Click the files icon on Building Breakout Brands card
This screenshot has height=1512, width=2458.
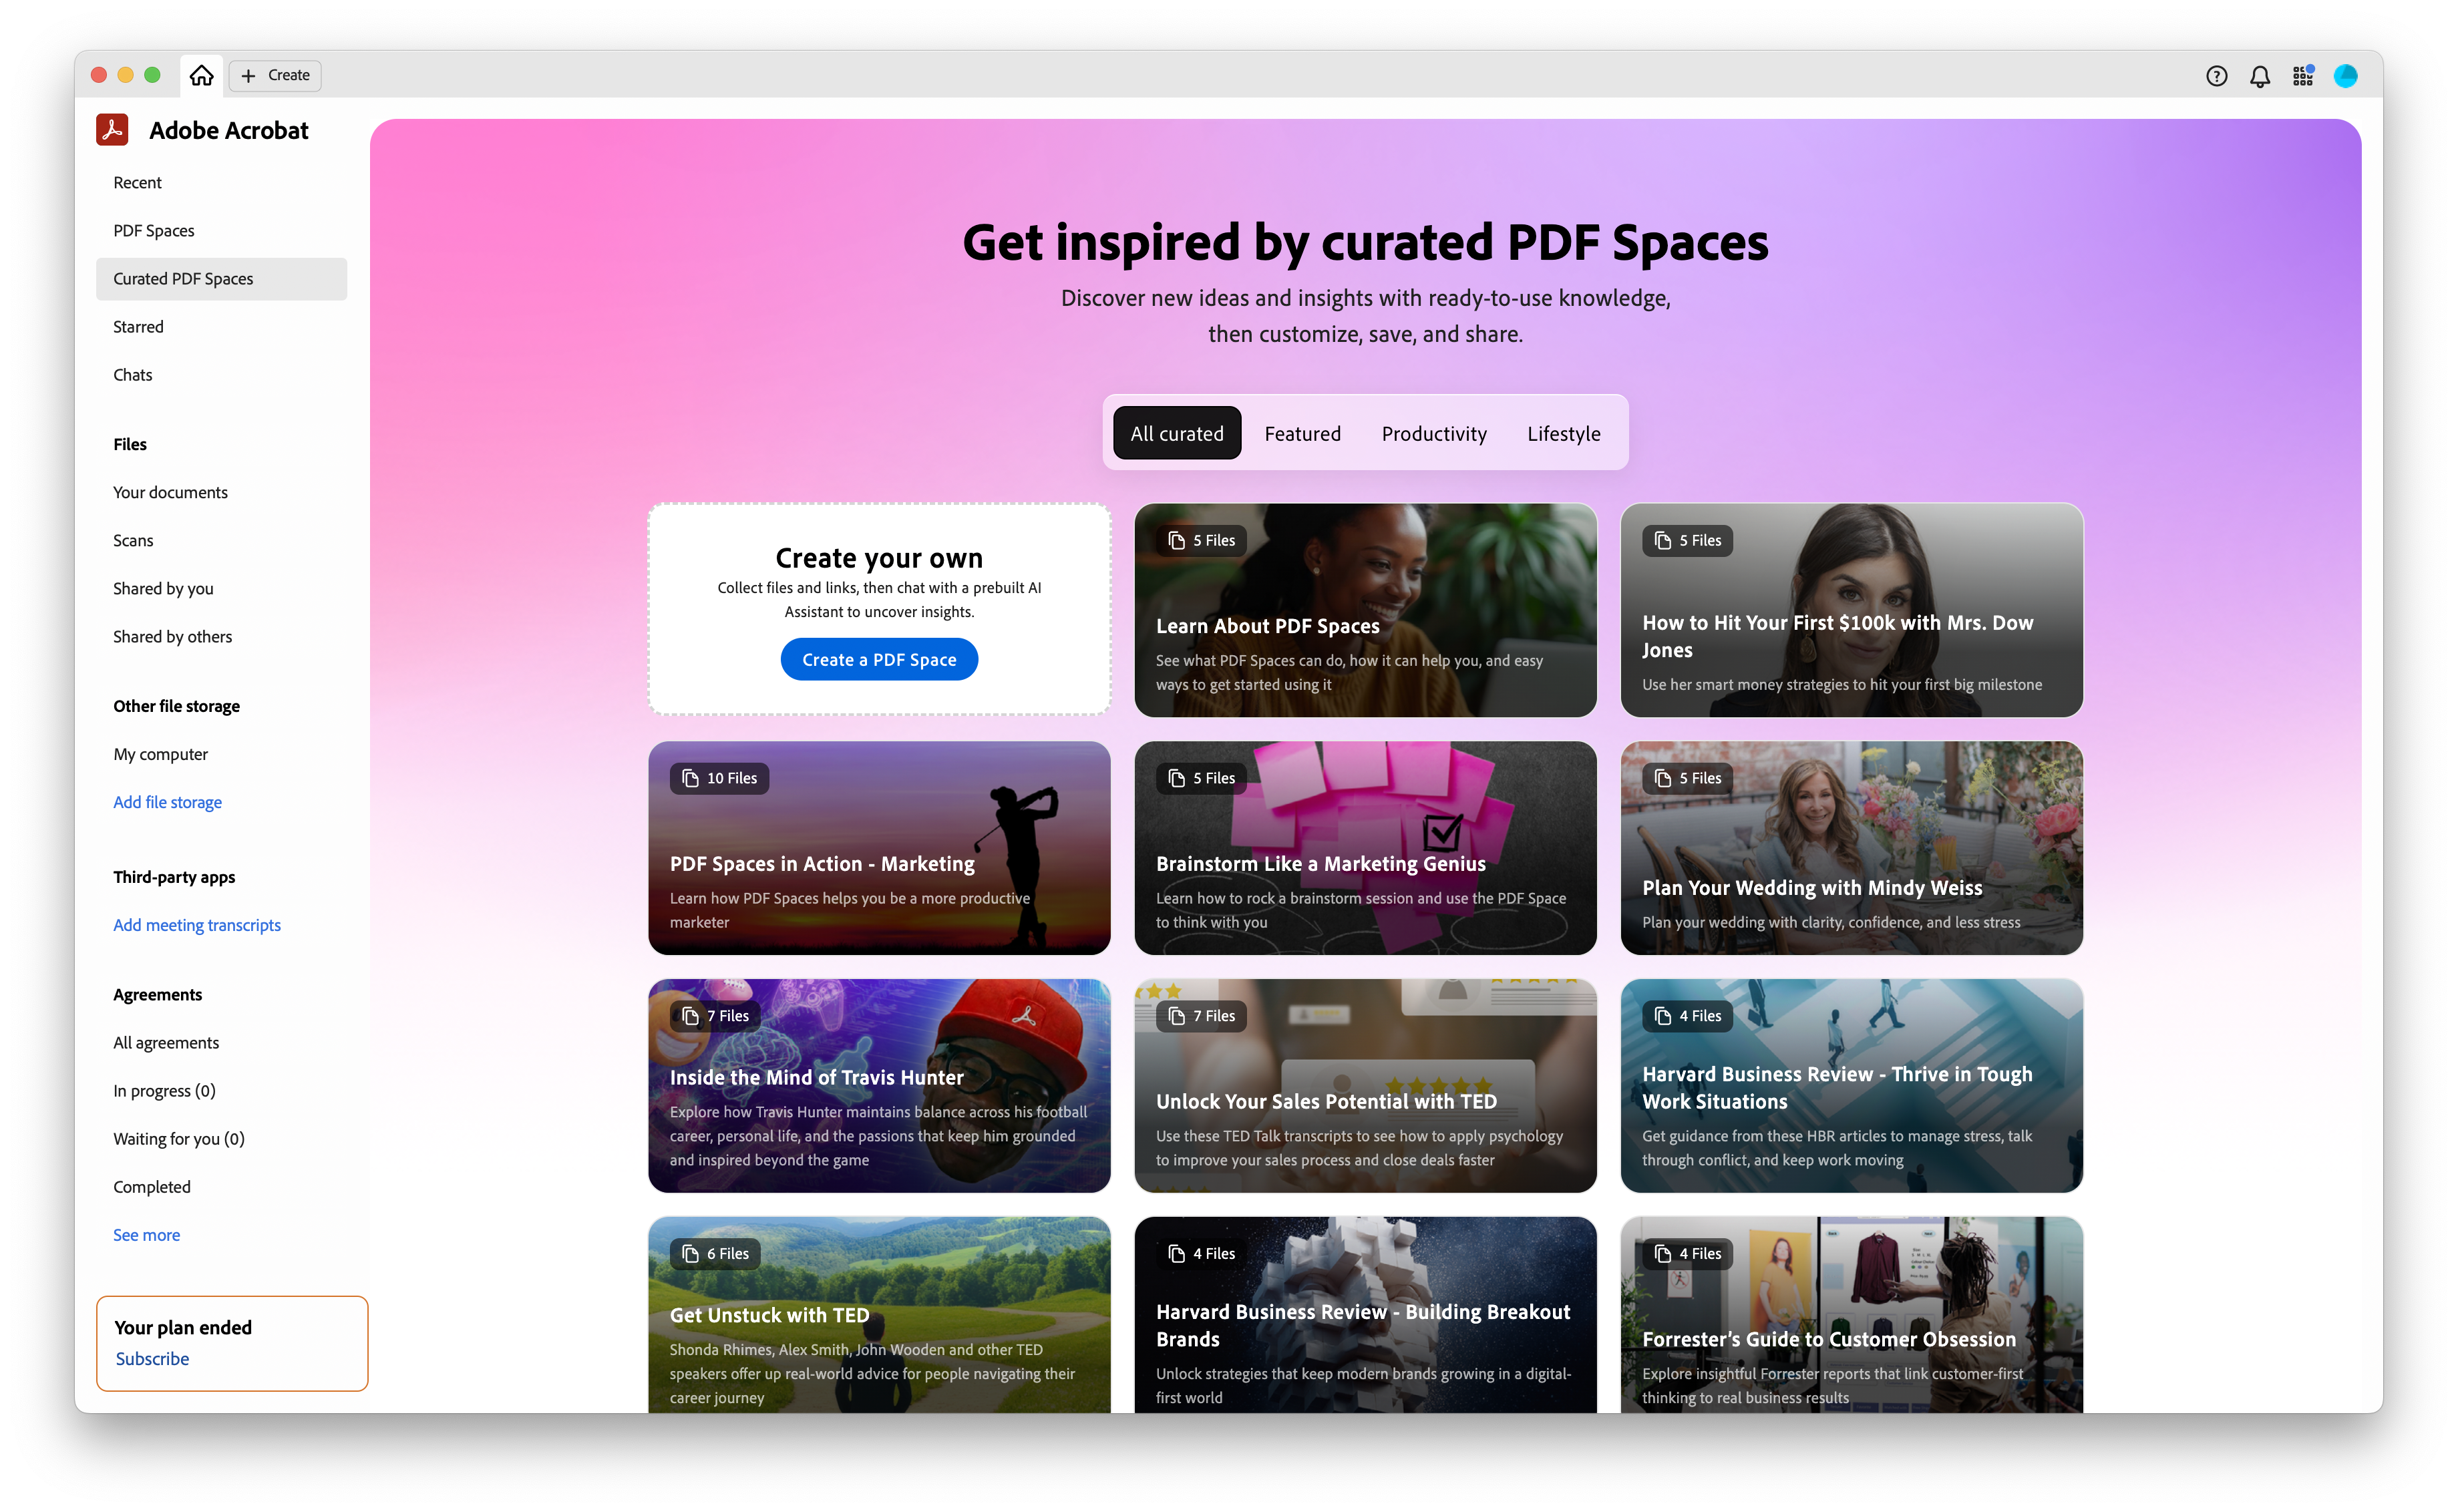[x=1177, y=1255]
